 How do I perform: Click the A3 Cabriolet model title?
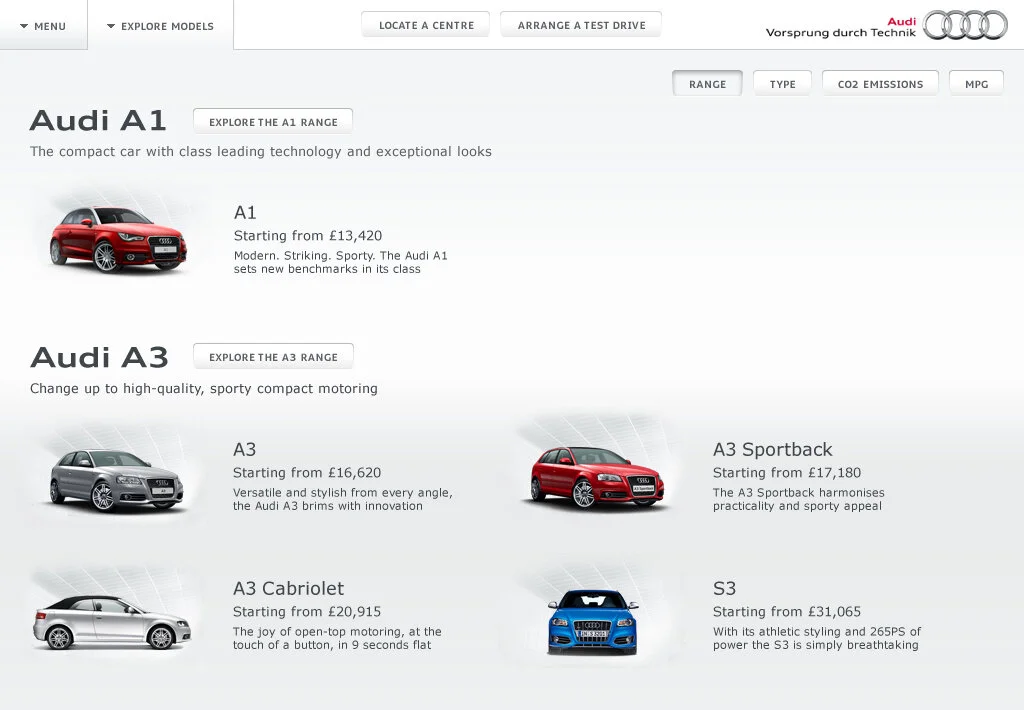pos(288,589)
